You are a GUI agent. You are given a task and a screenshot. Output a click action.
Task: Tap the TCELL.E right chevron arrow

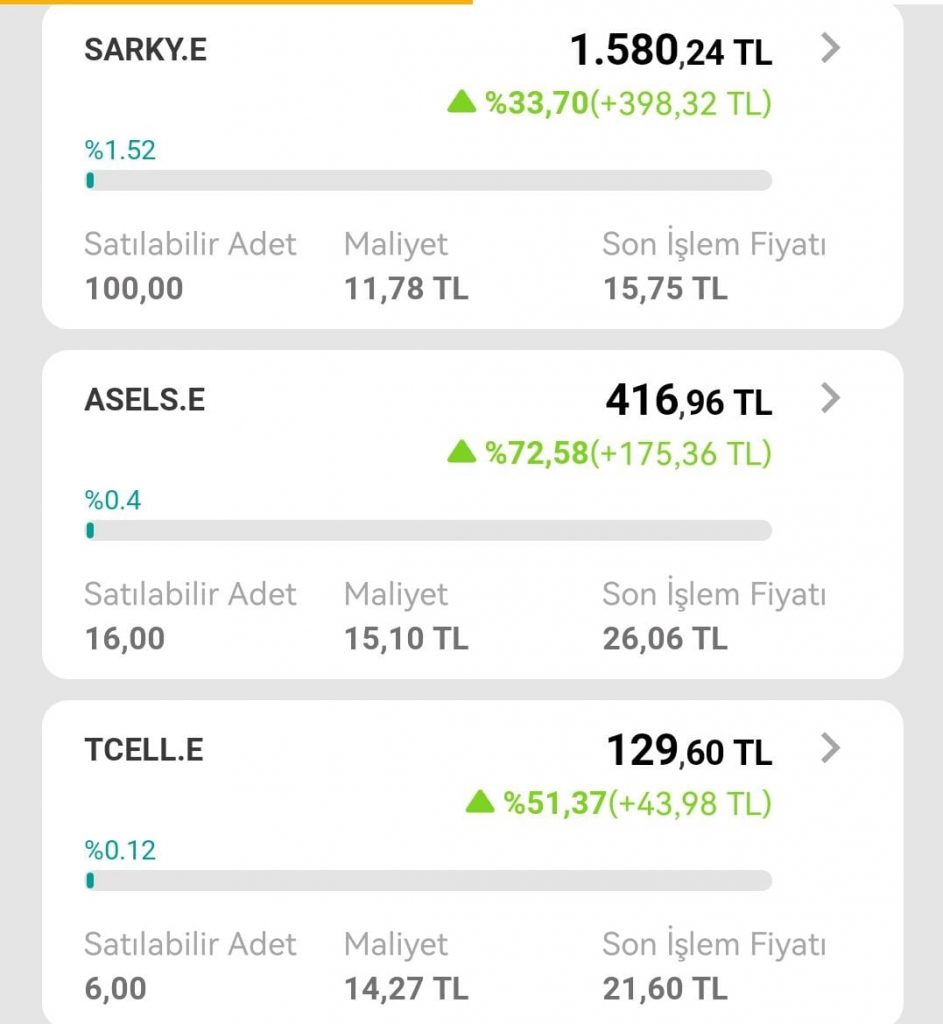(830, 748)
